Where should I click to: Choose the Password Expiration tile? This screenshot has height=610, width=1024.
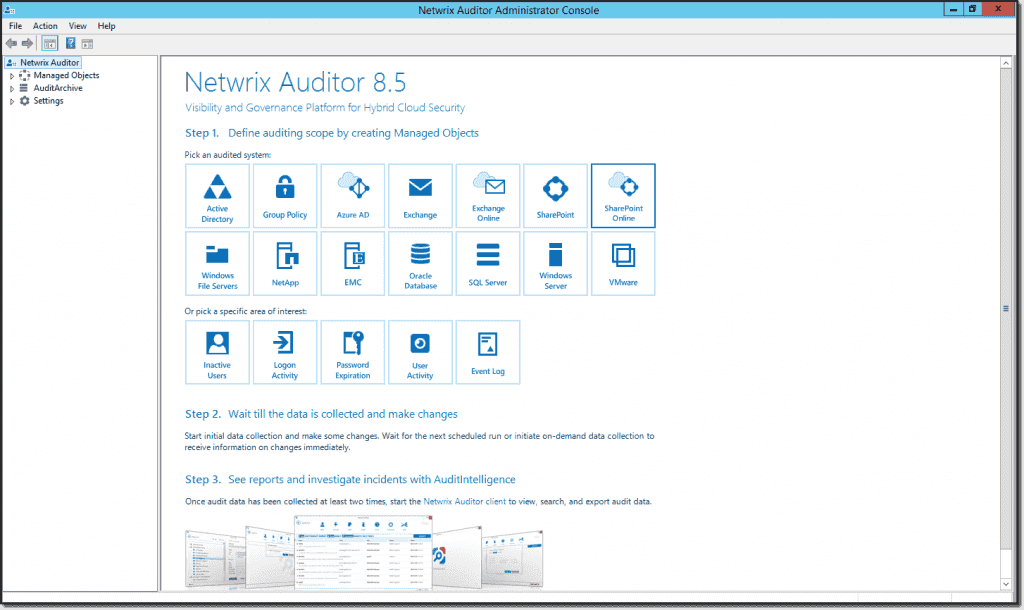tap(353, 352)
